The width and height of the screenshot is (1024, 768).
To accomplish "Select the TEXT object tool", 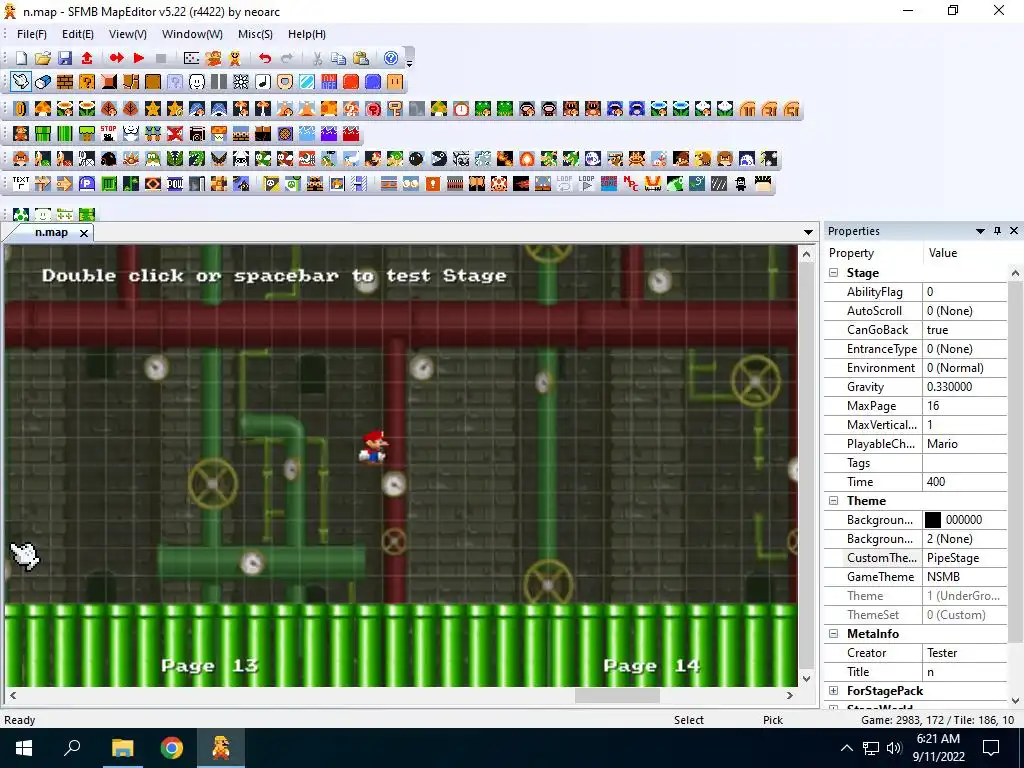I will (21, 184).
